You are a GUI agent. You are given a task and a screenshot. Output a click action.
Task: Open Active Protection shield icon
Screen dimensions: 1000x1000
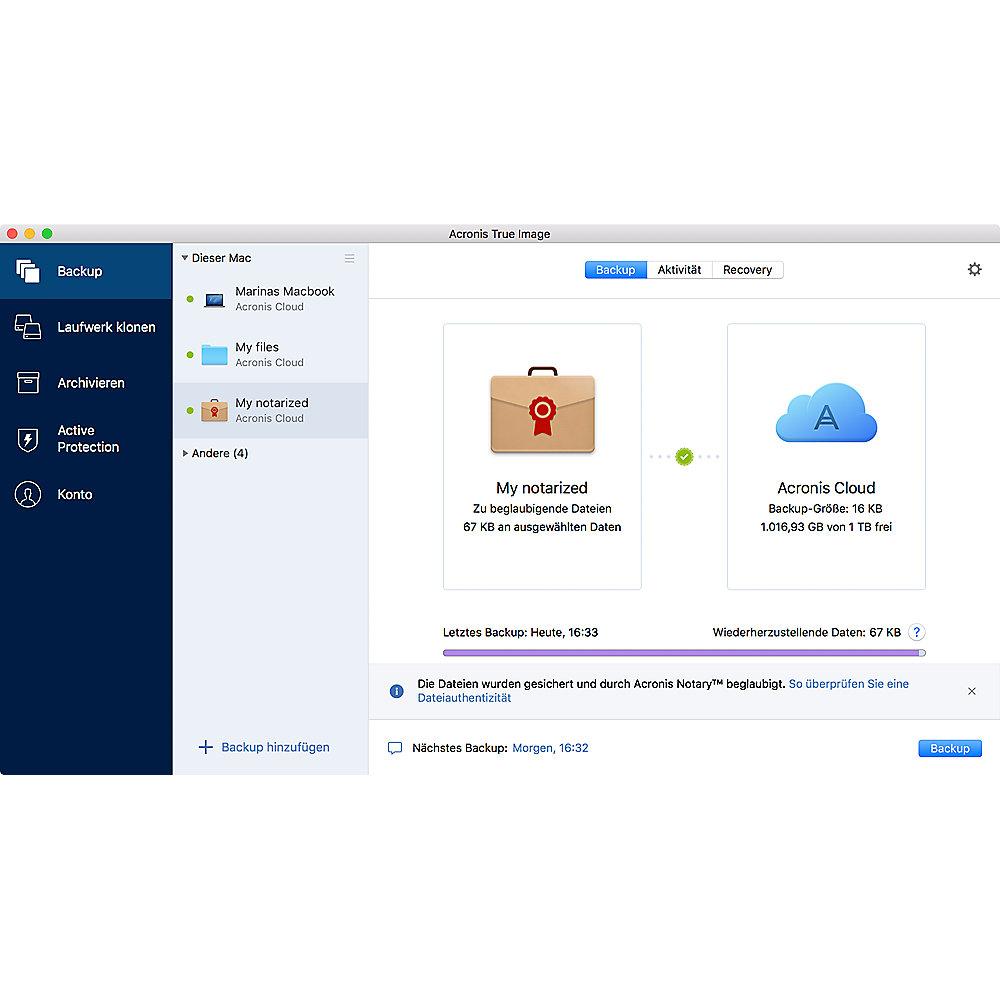click(28, 439)
